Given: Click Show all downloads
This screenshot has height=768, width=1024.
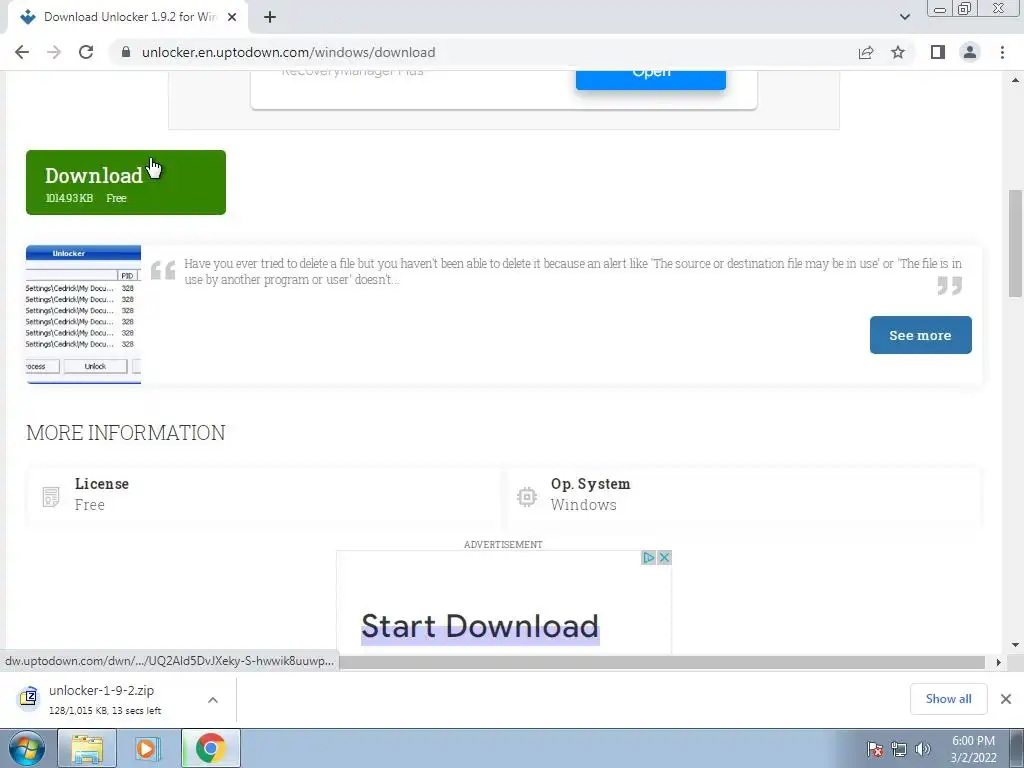Looking at the screenshot, I should point(948,699).
